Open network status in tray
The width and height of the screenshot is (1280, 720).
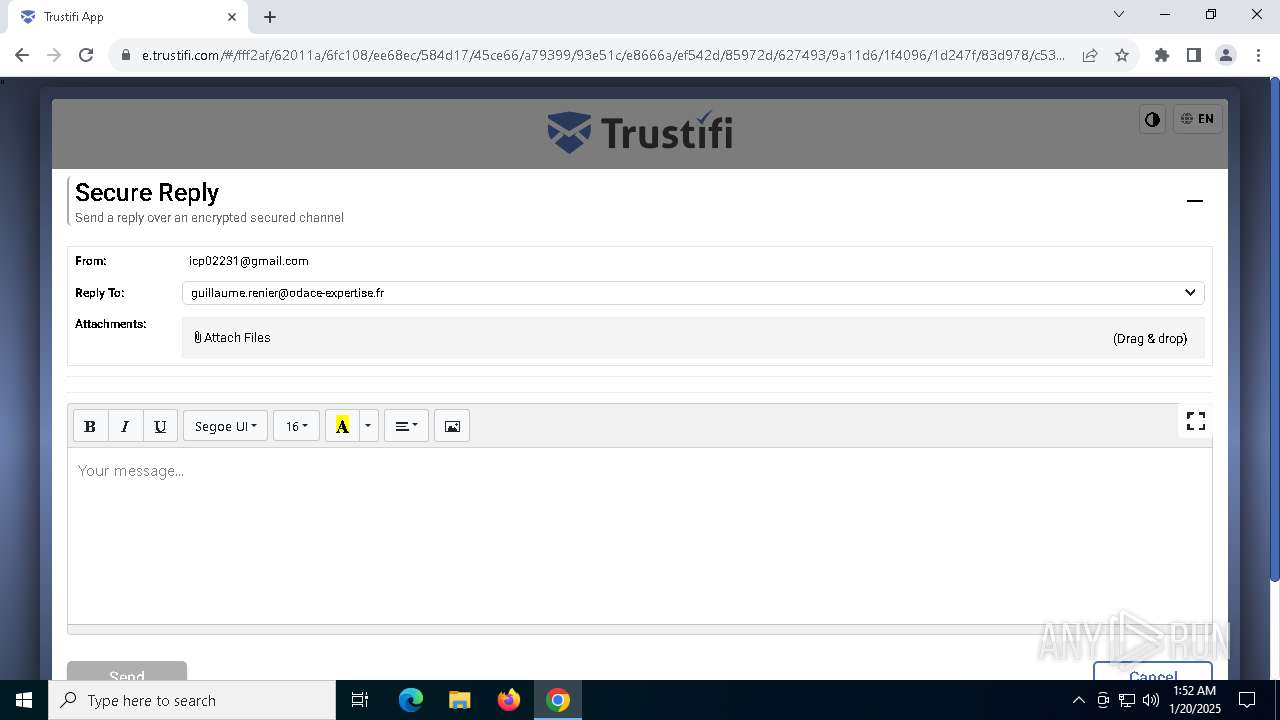(1127, 700)
